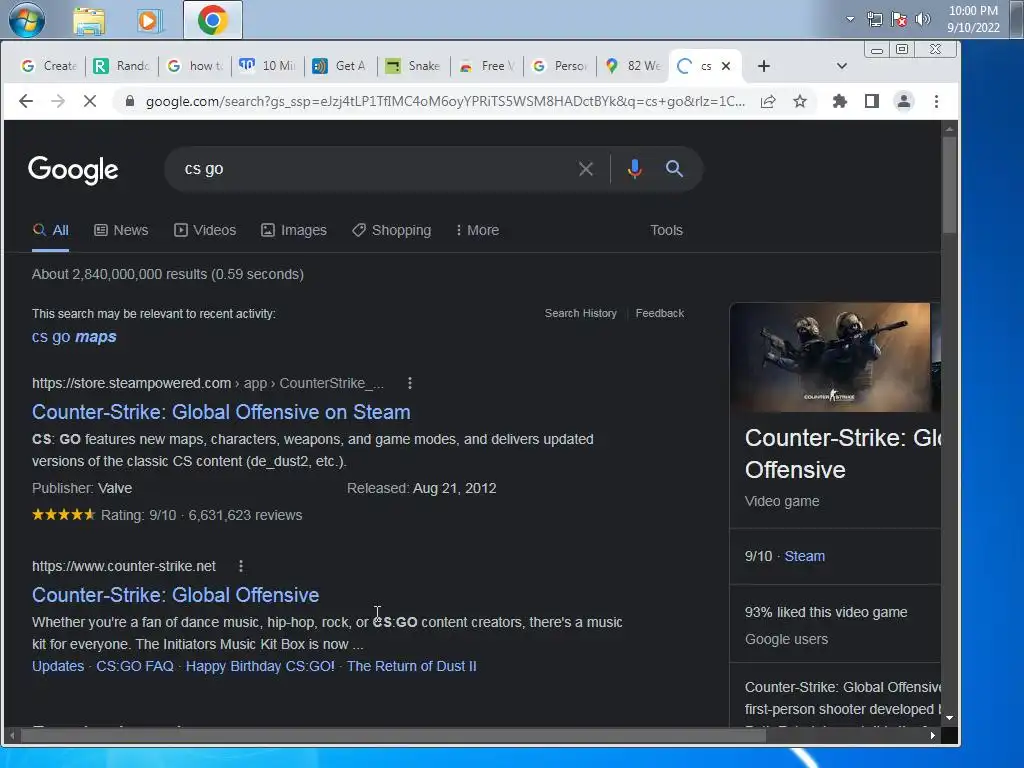Open The Return of Dust II sitelink

(x=411, y=666)
